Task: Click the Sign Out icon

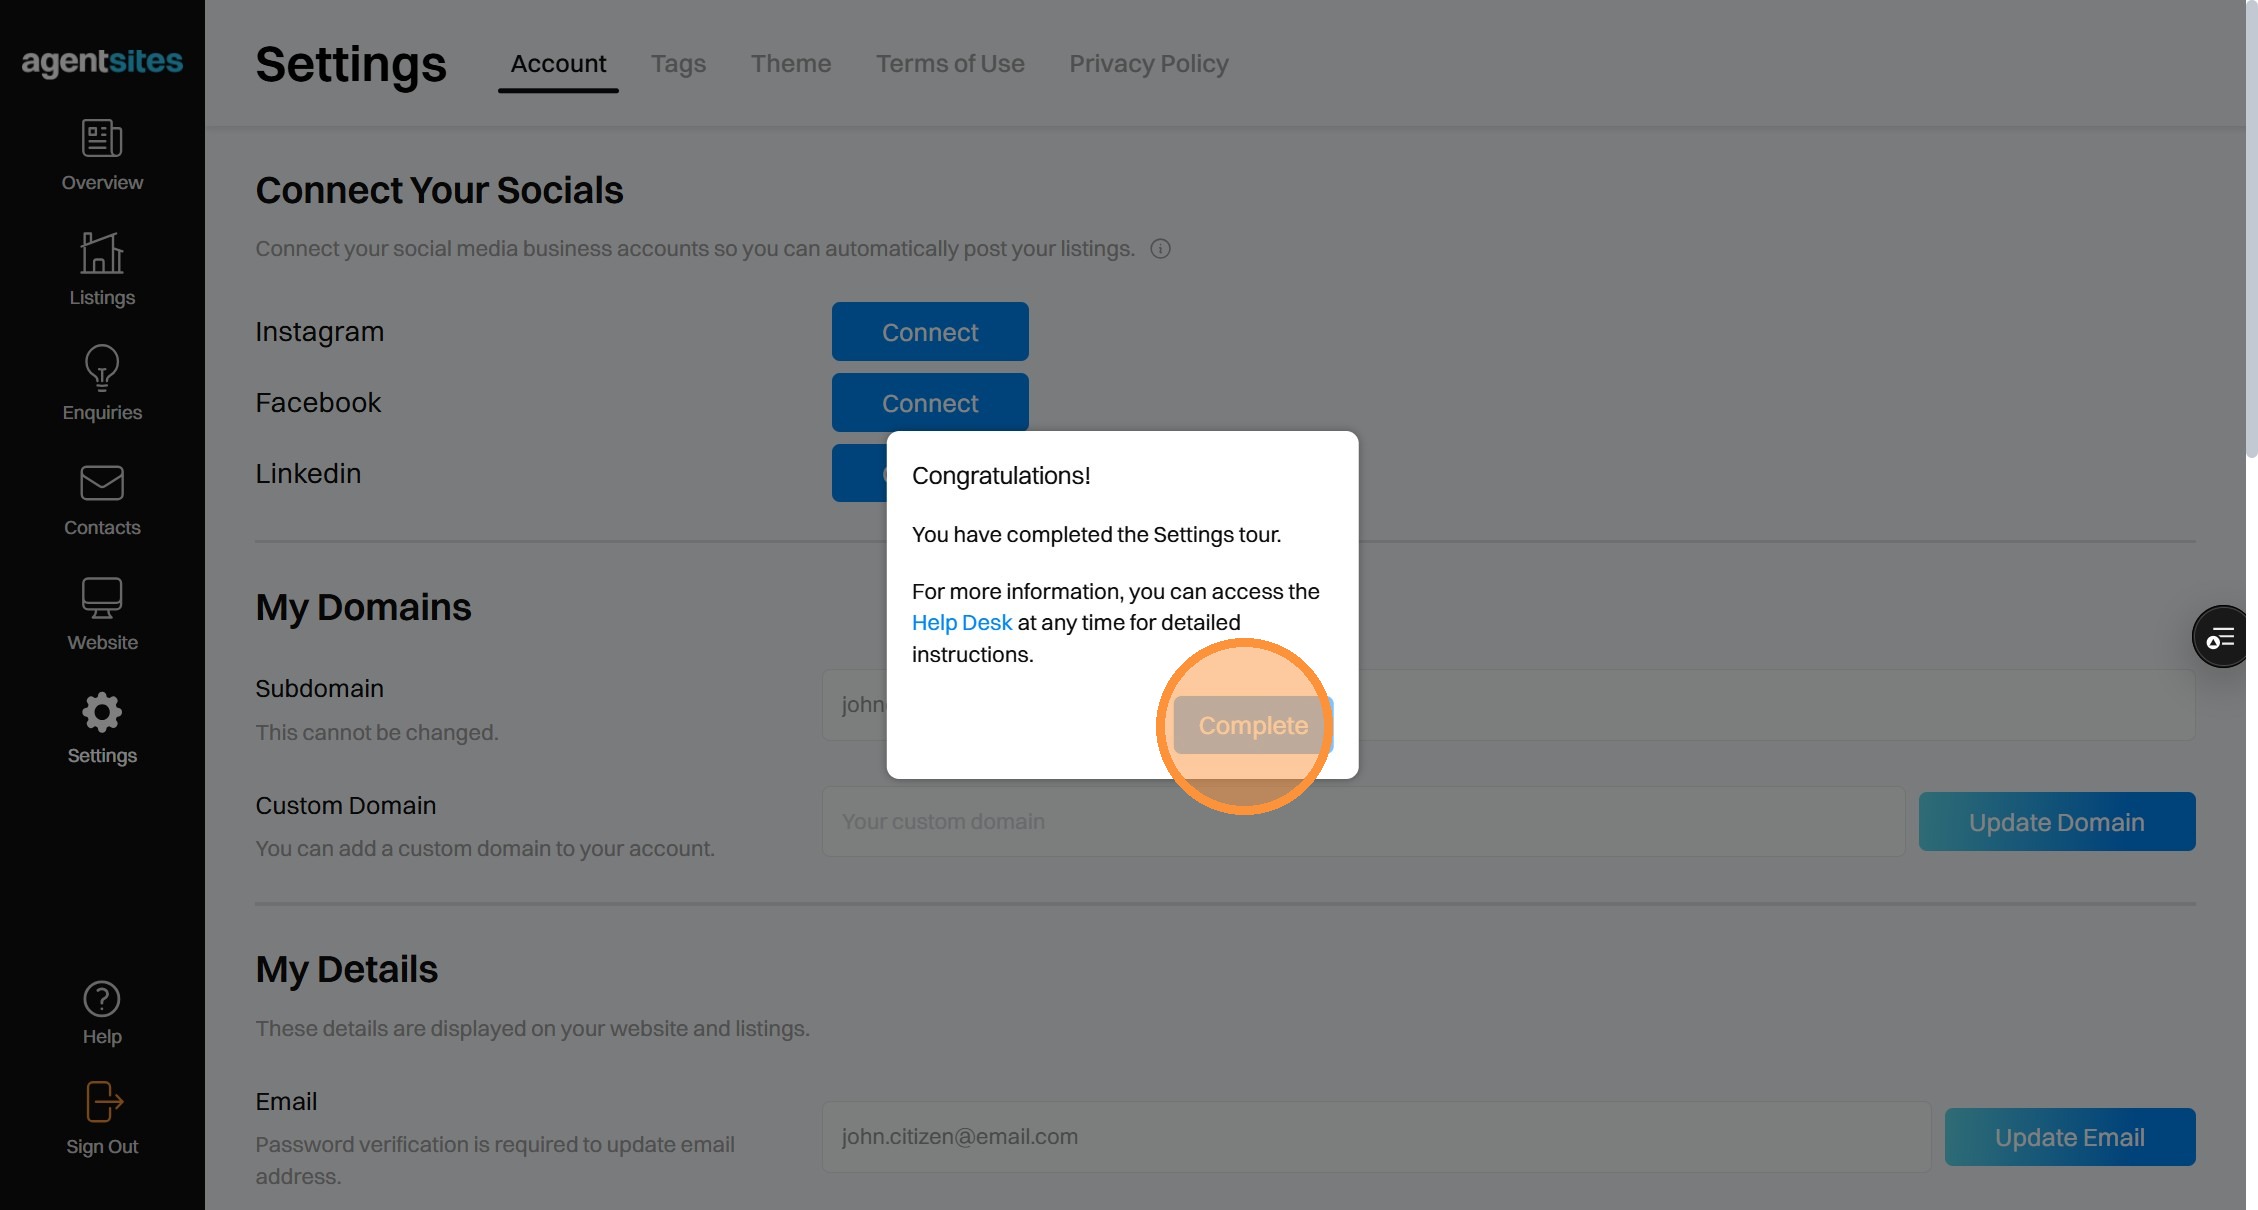Action: pos(102,1103)
